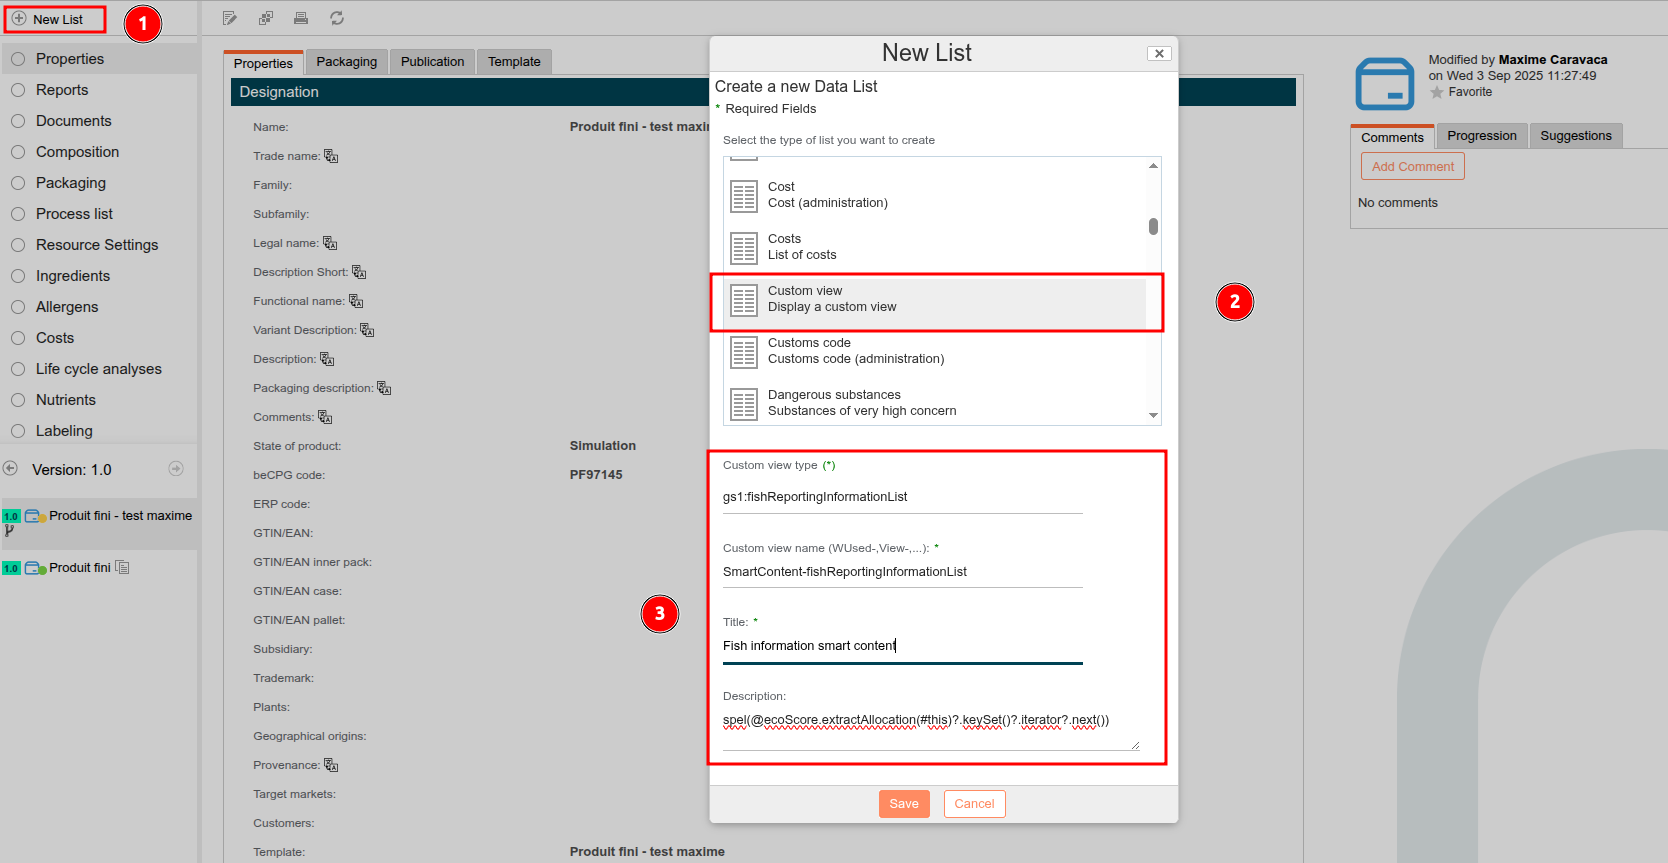Click the Simulation state value
The width and height of the screenshot is (1668, 863).
tap(603, 446)
